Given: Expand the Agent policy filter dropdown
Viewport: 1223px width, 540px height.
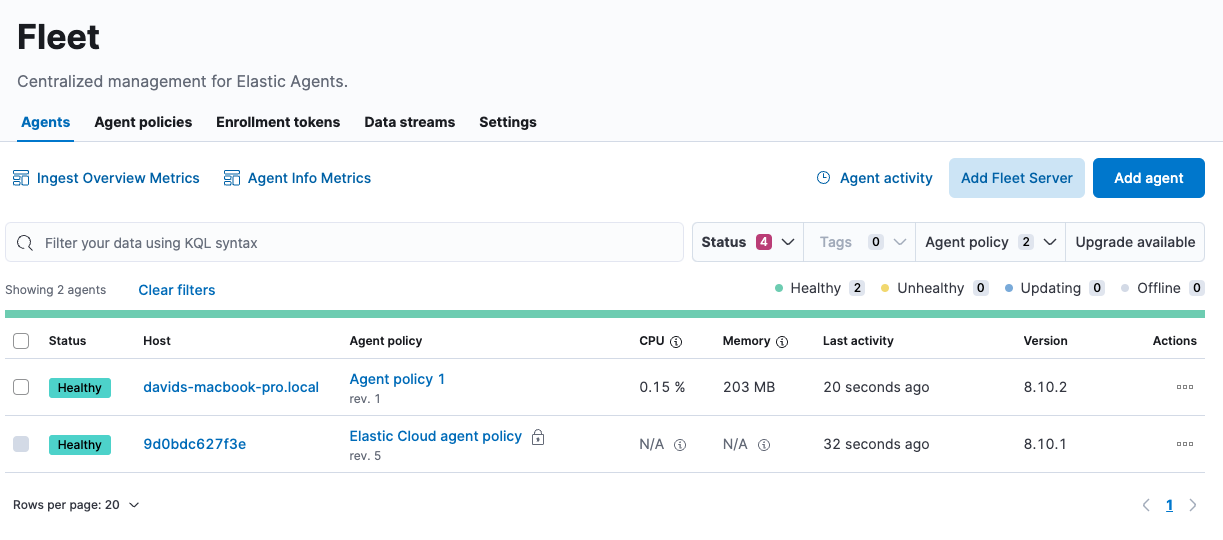Looking at the screenshot, I should point(990,242).
